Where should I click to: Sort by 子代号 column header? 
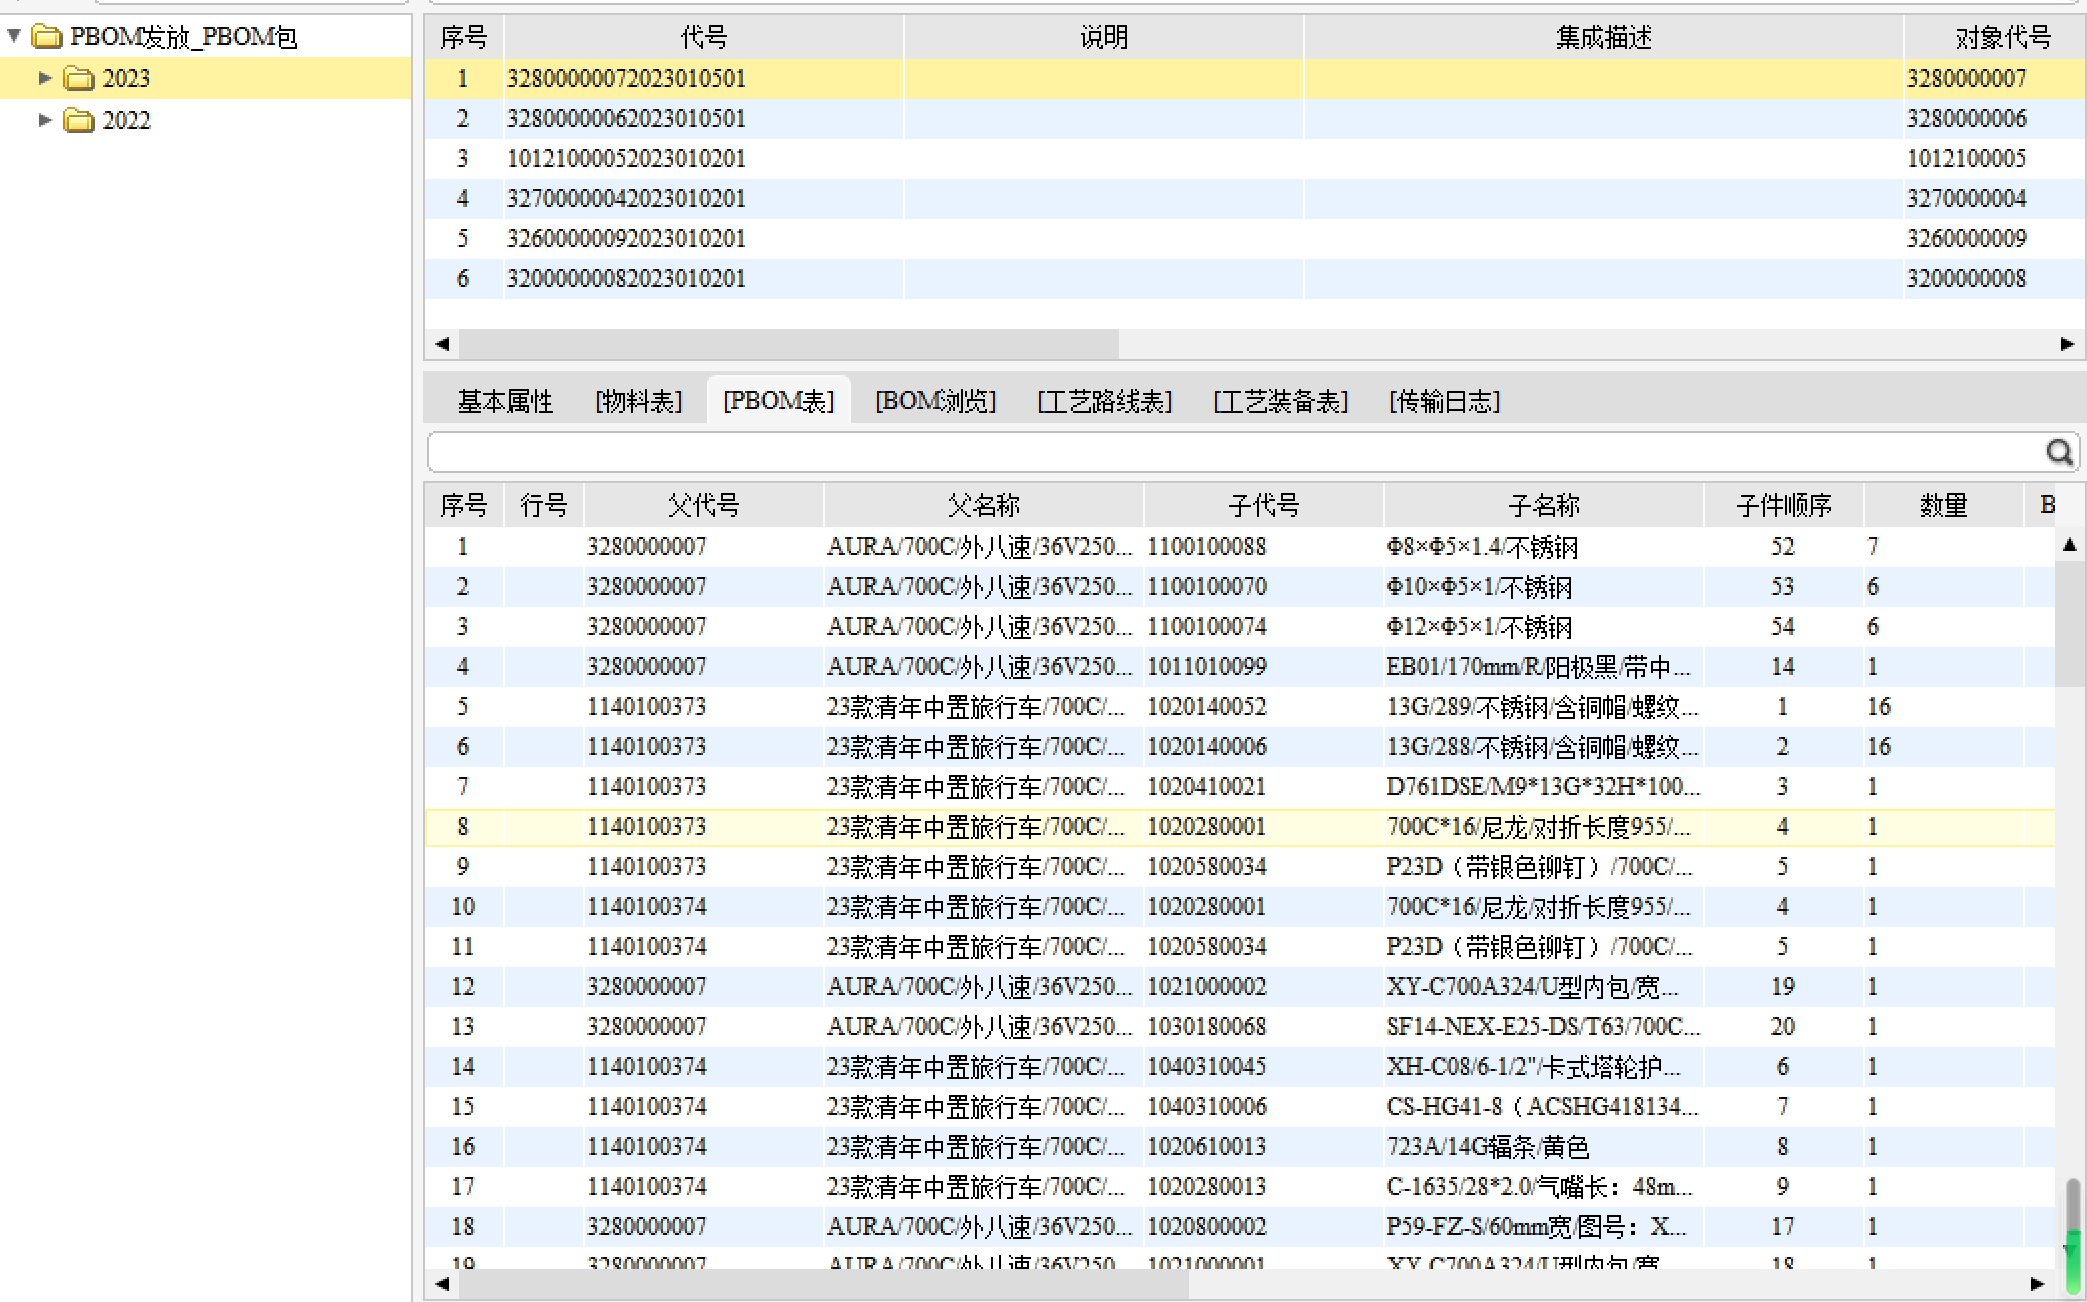click(x=1263, y=505)
